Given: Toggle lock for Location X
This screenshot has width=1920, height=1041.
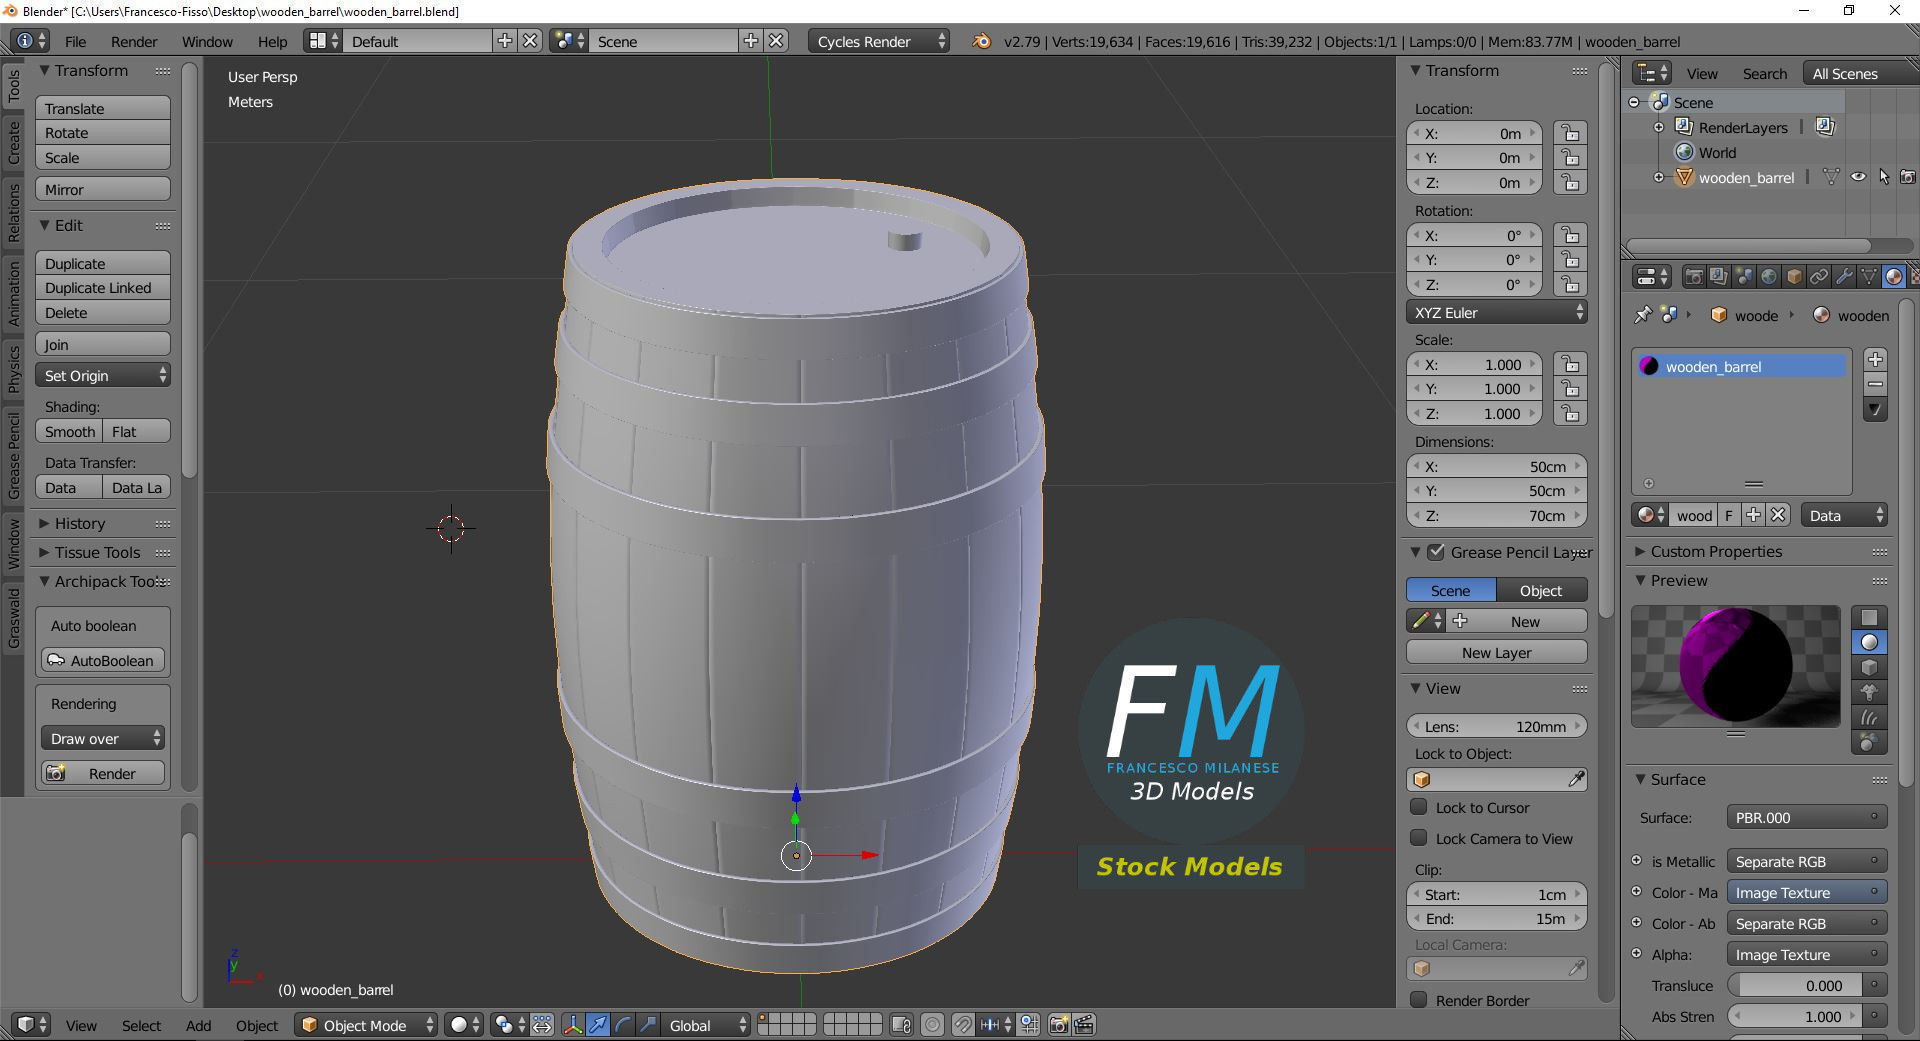Looking at the screenshot, I should (1570, 133).
